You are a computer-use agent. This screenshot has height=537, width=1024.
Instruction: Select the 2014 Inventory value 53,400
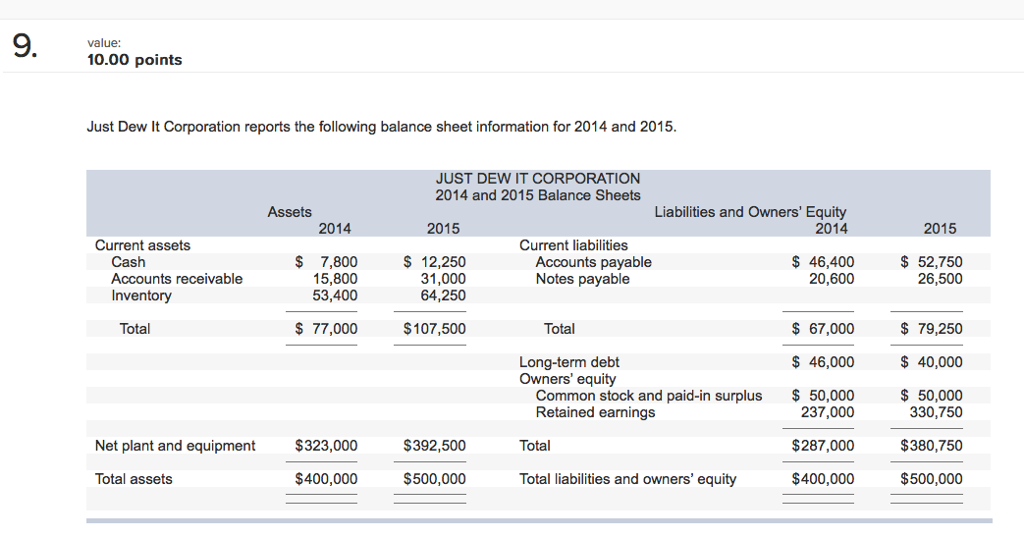click(335, 296)
